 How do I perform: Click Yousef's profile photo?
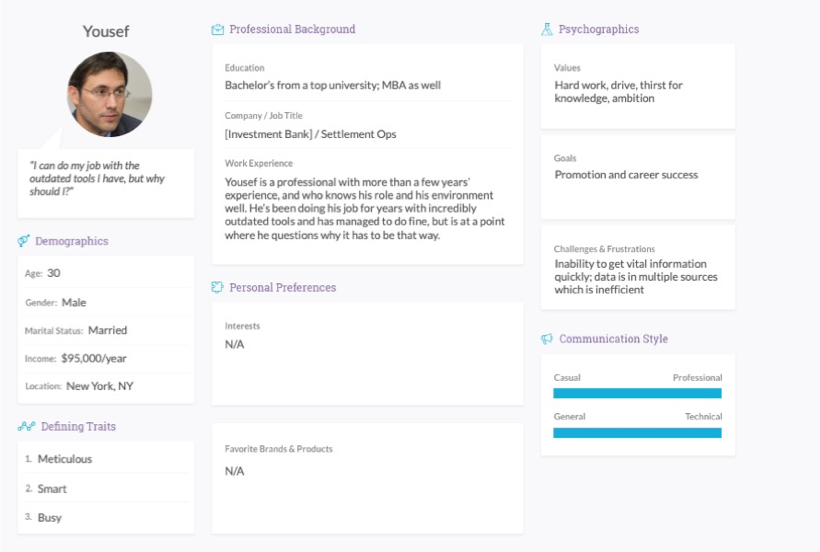[109, 94]
